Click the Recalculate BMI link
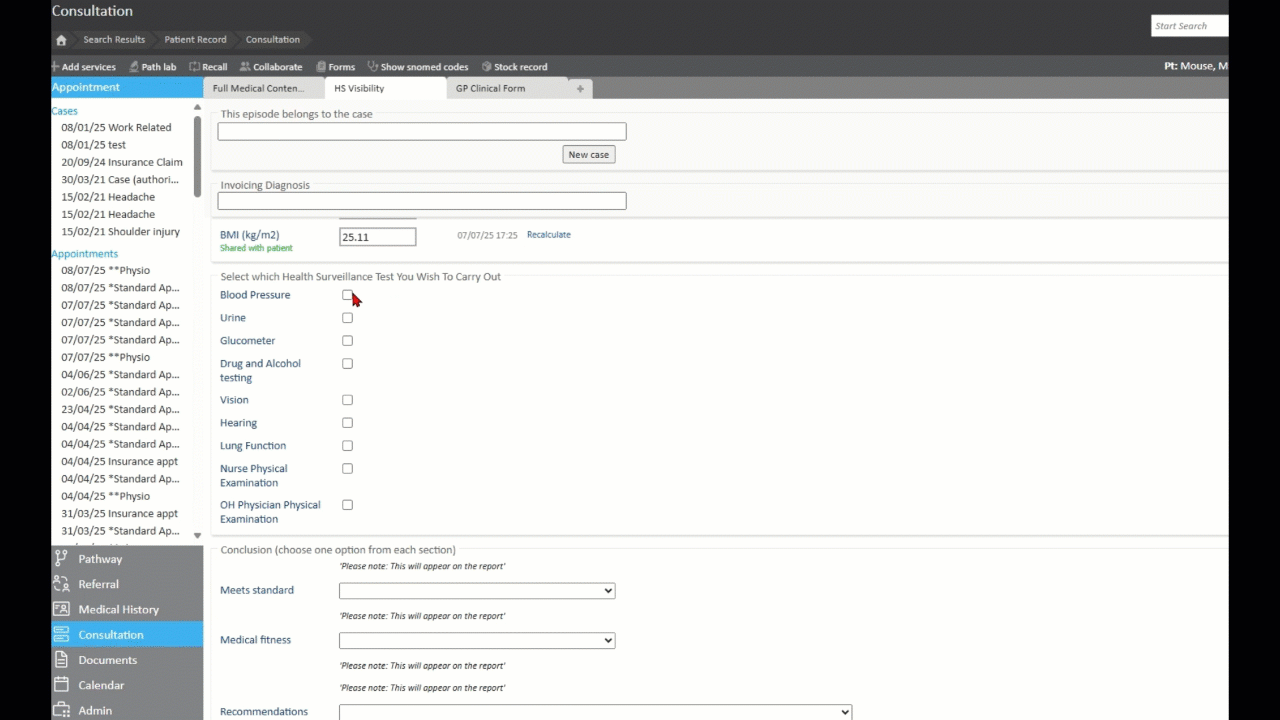Image resolution: width=1280 pixels, height=720 pixels. [x=548, y=235]
